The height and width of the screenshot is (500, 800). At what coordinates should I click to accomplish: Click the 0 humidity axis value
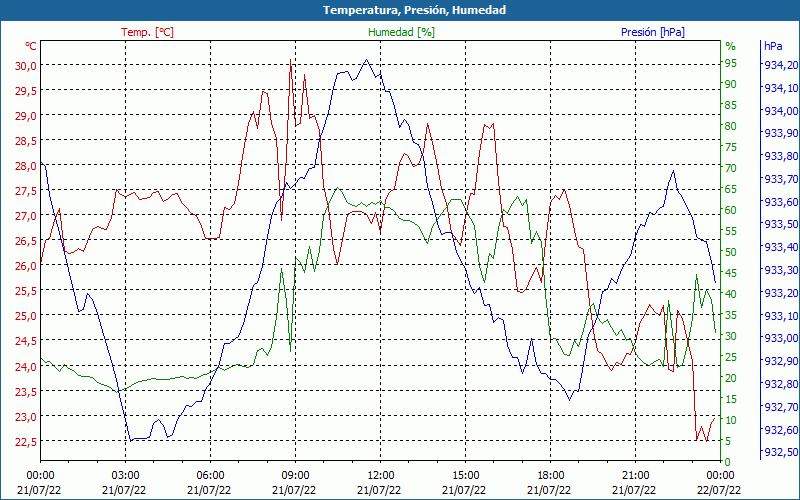[728, 462]
